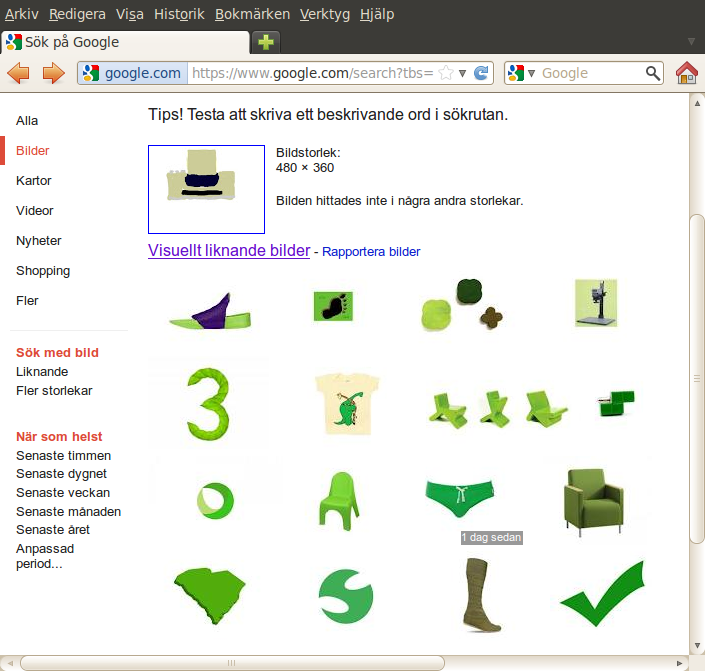Choose Anpassad period option
The image size is (705, 671).
point(45,556)
